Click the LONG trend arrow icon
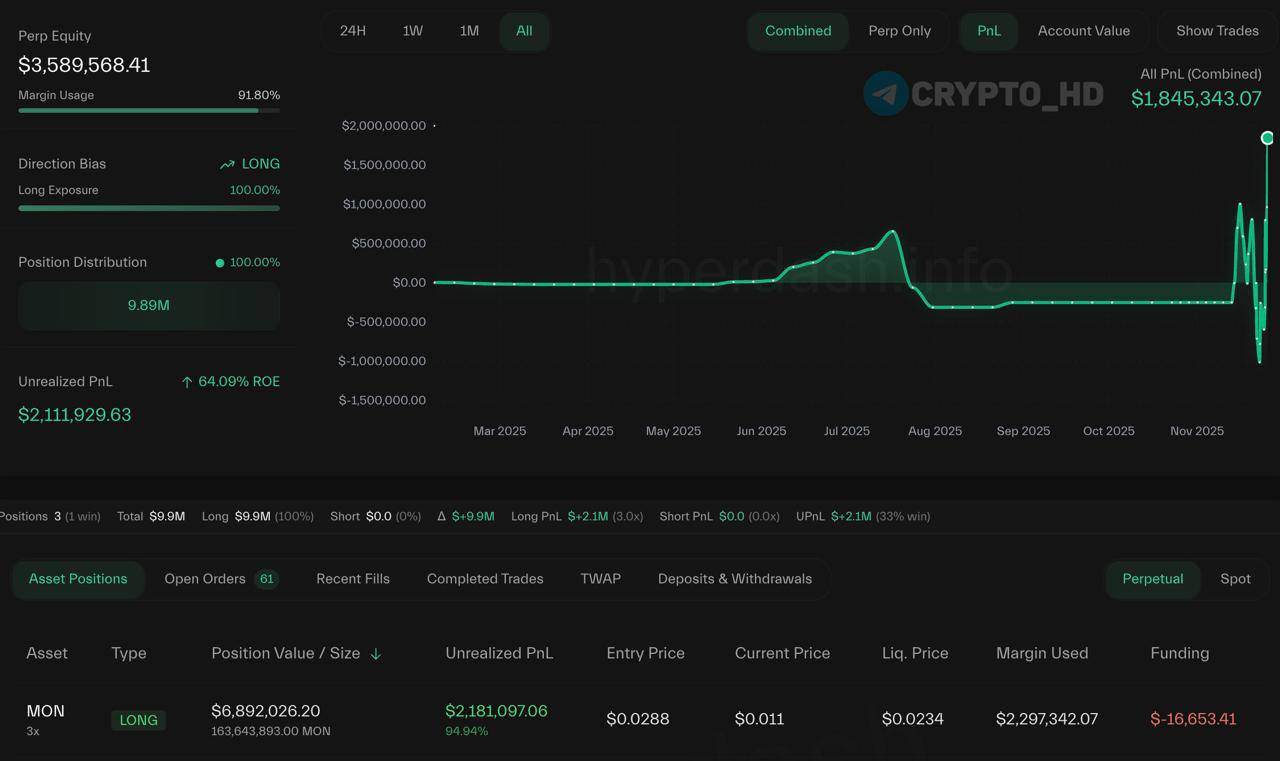 tap(227, 164)
